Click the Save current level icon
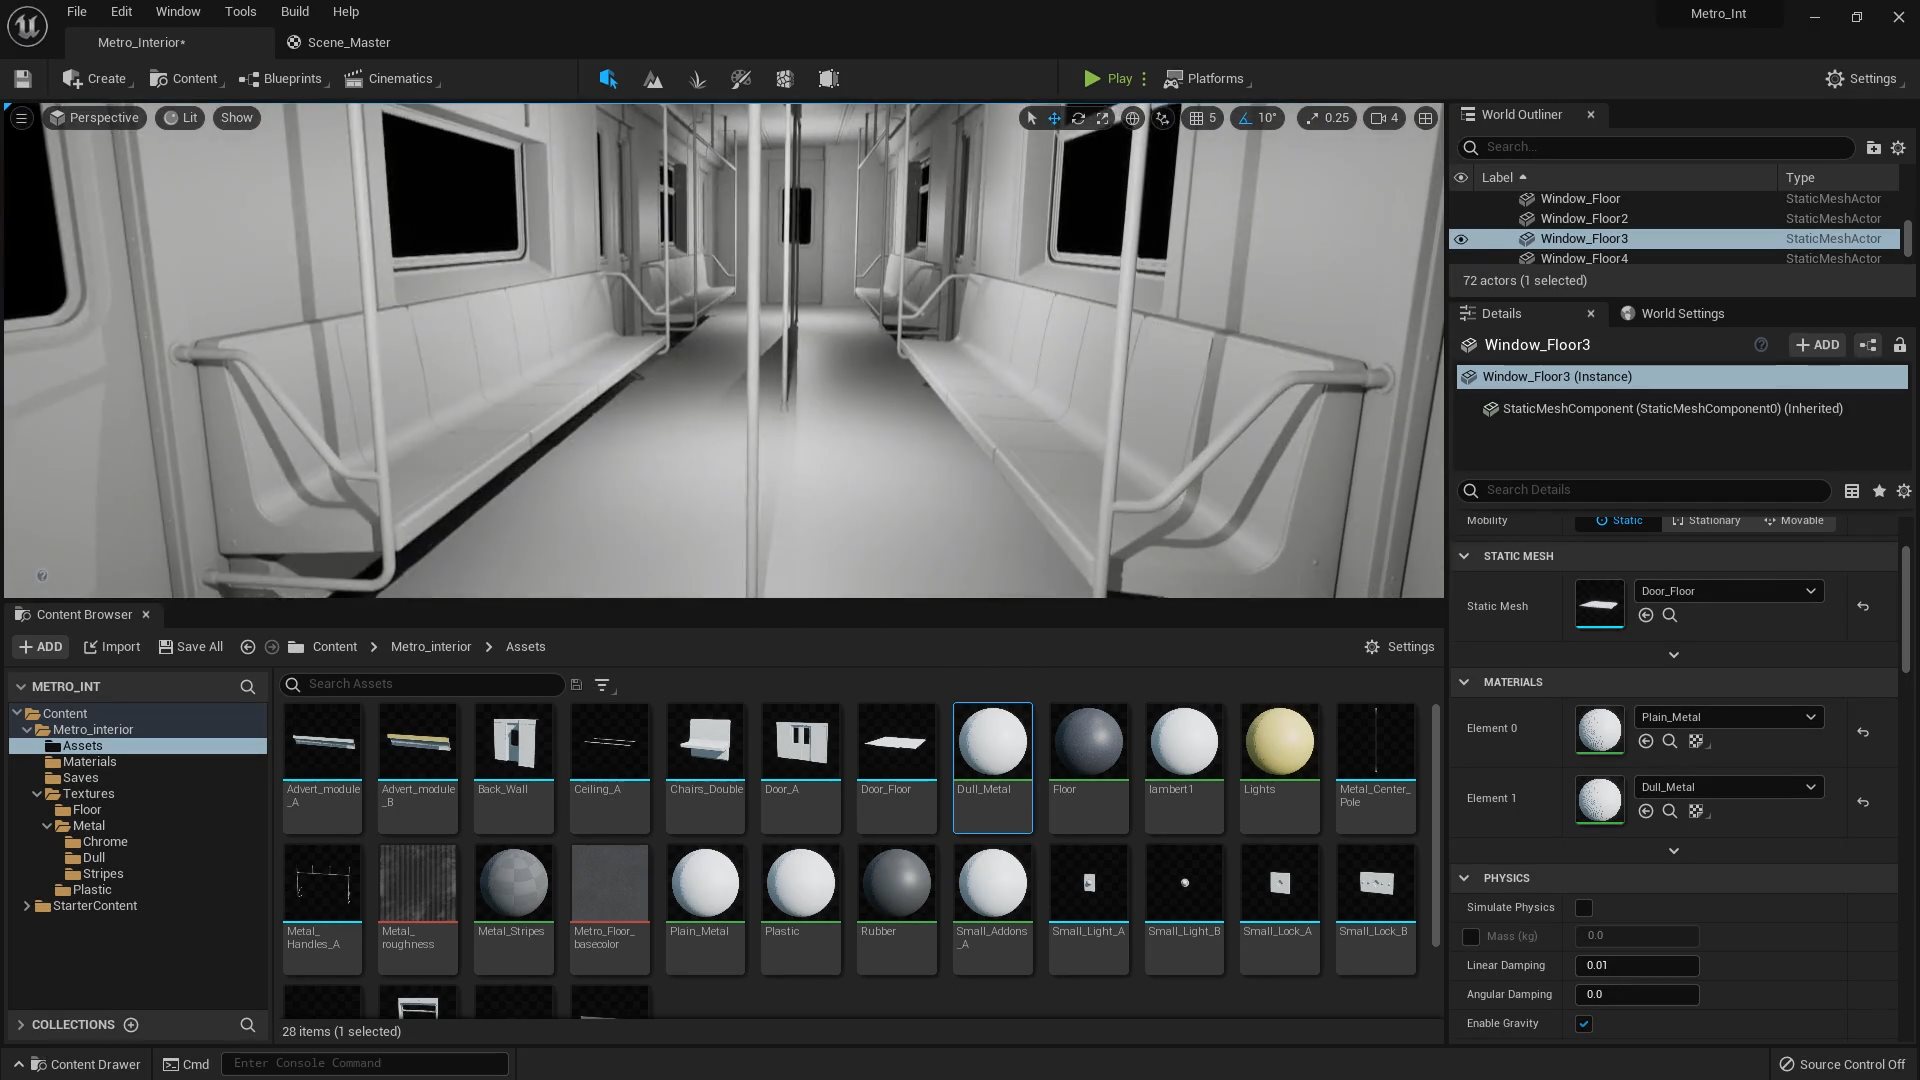 pyautogui.click(x=23, y=79)
